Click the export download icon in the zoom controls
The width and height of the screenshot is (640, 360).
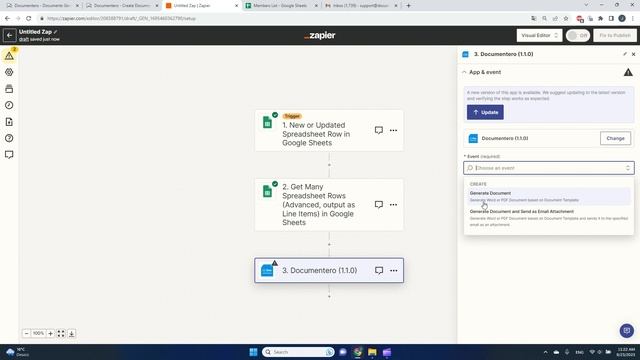click(x=71, y=333)
